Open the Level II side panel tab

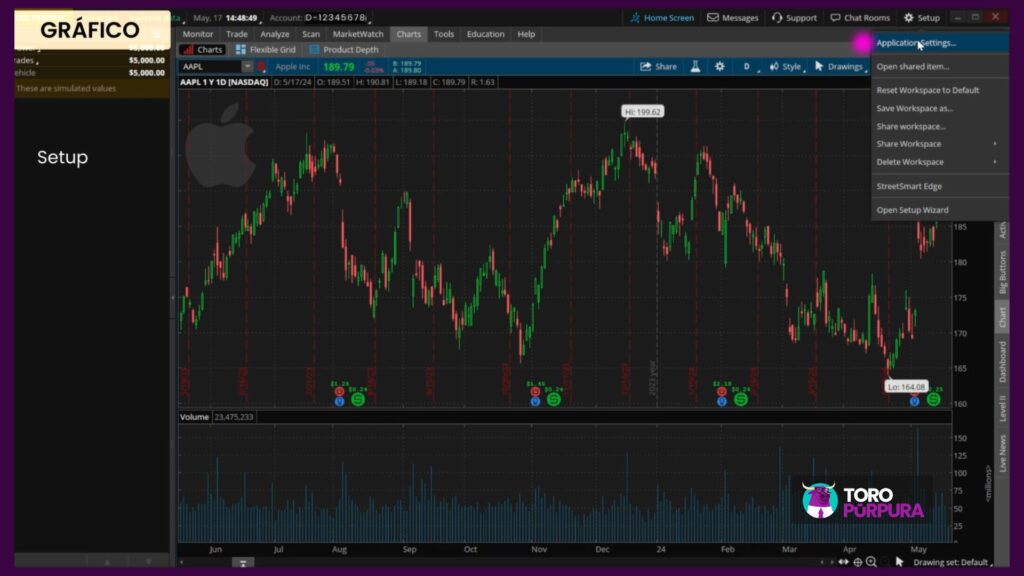coord(1002,408)
